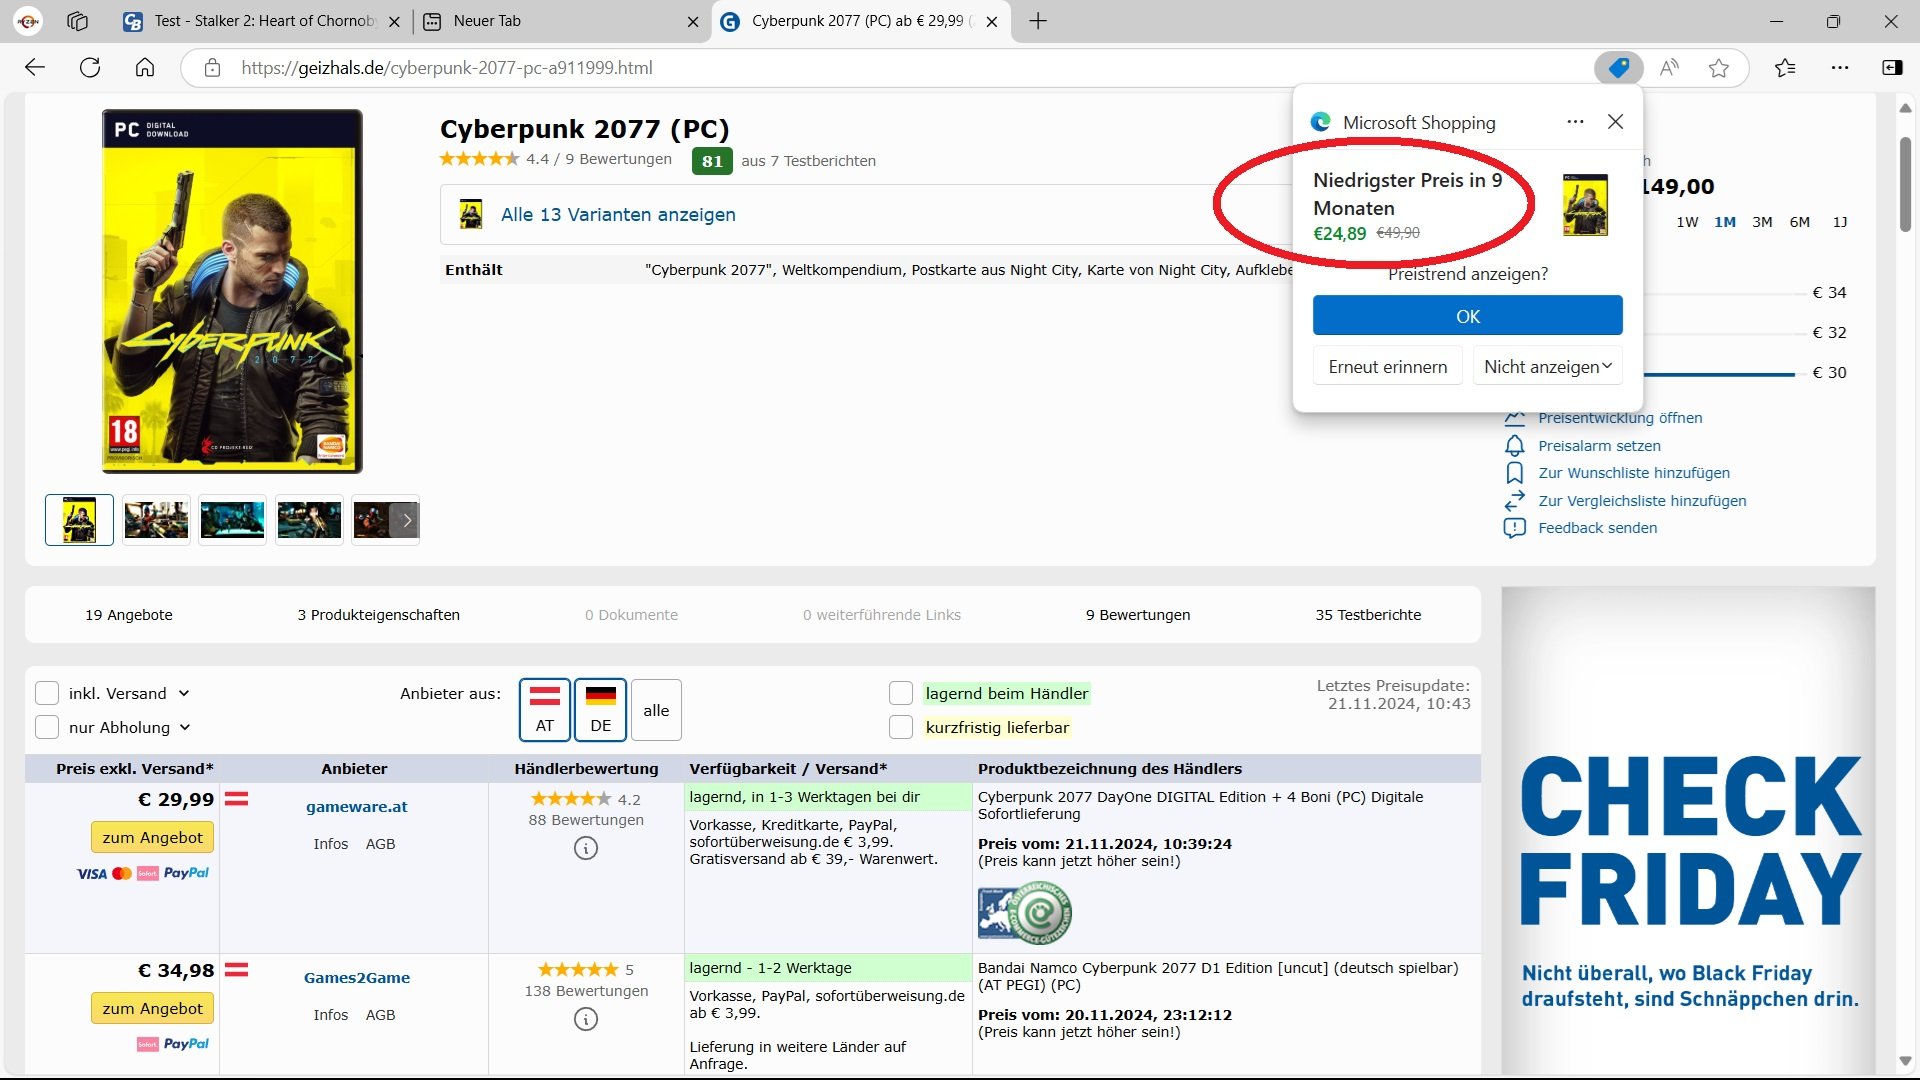Expand the Nicht anzeigen dropdown
Screen dimensions: 1922x1080
(1547, 367)
